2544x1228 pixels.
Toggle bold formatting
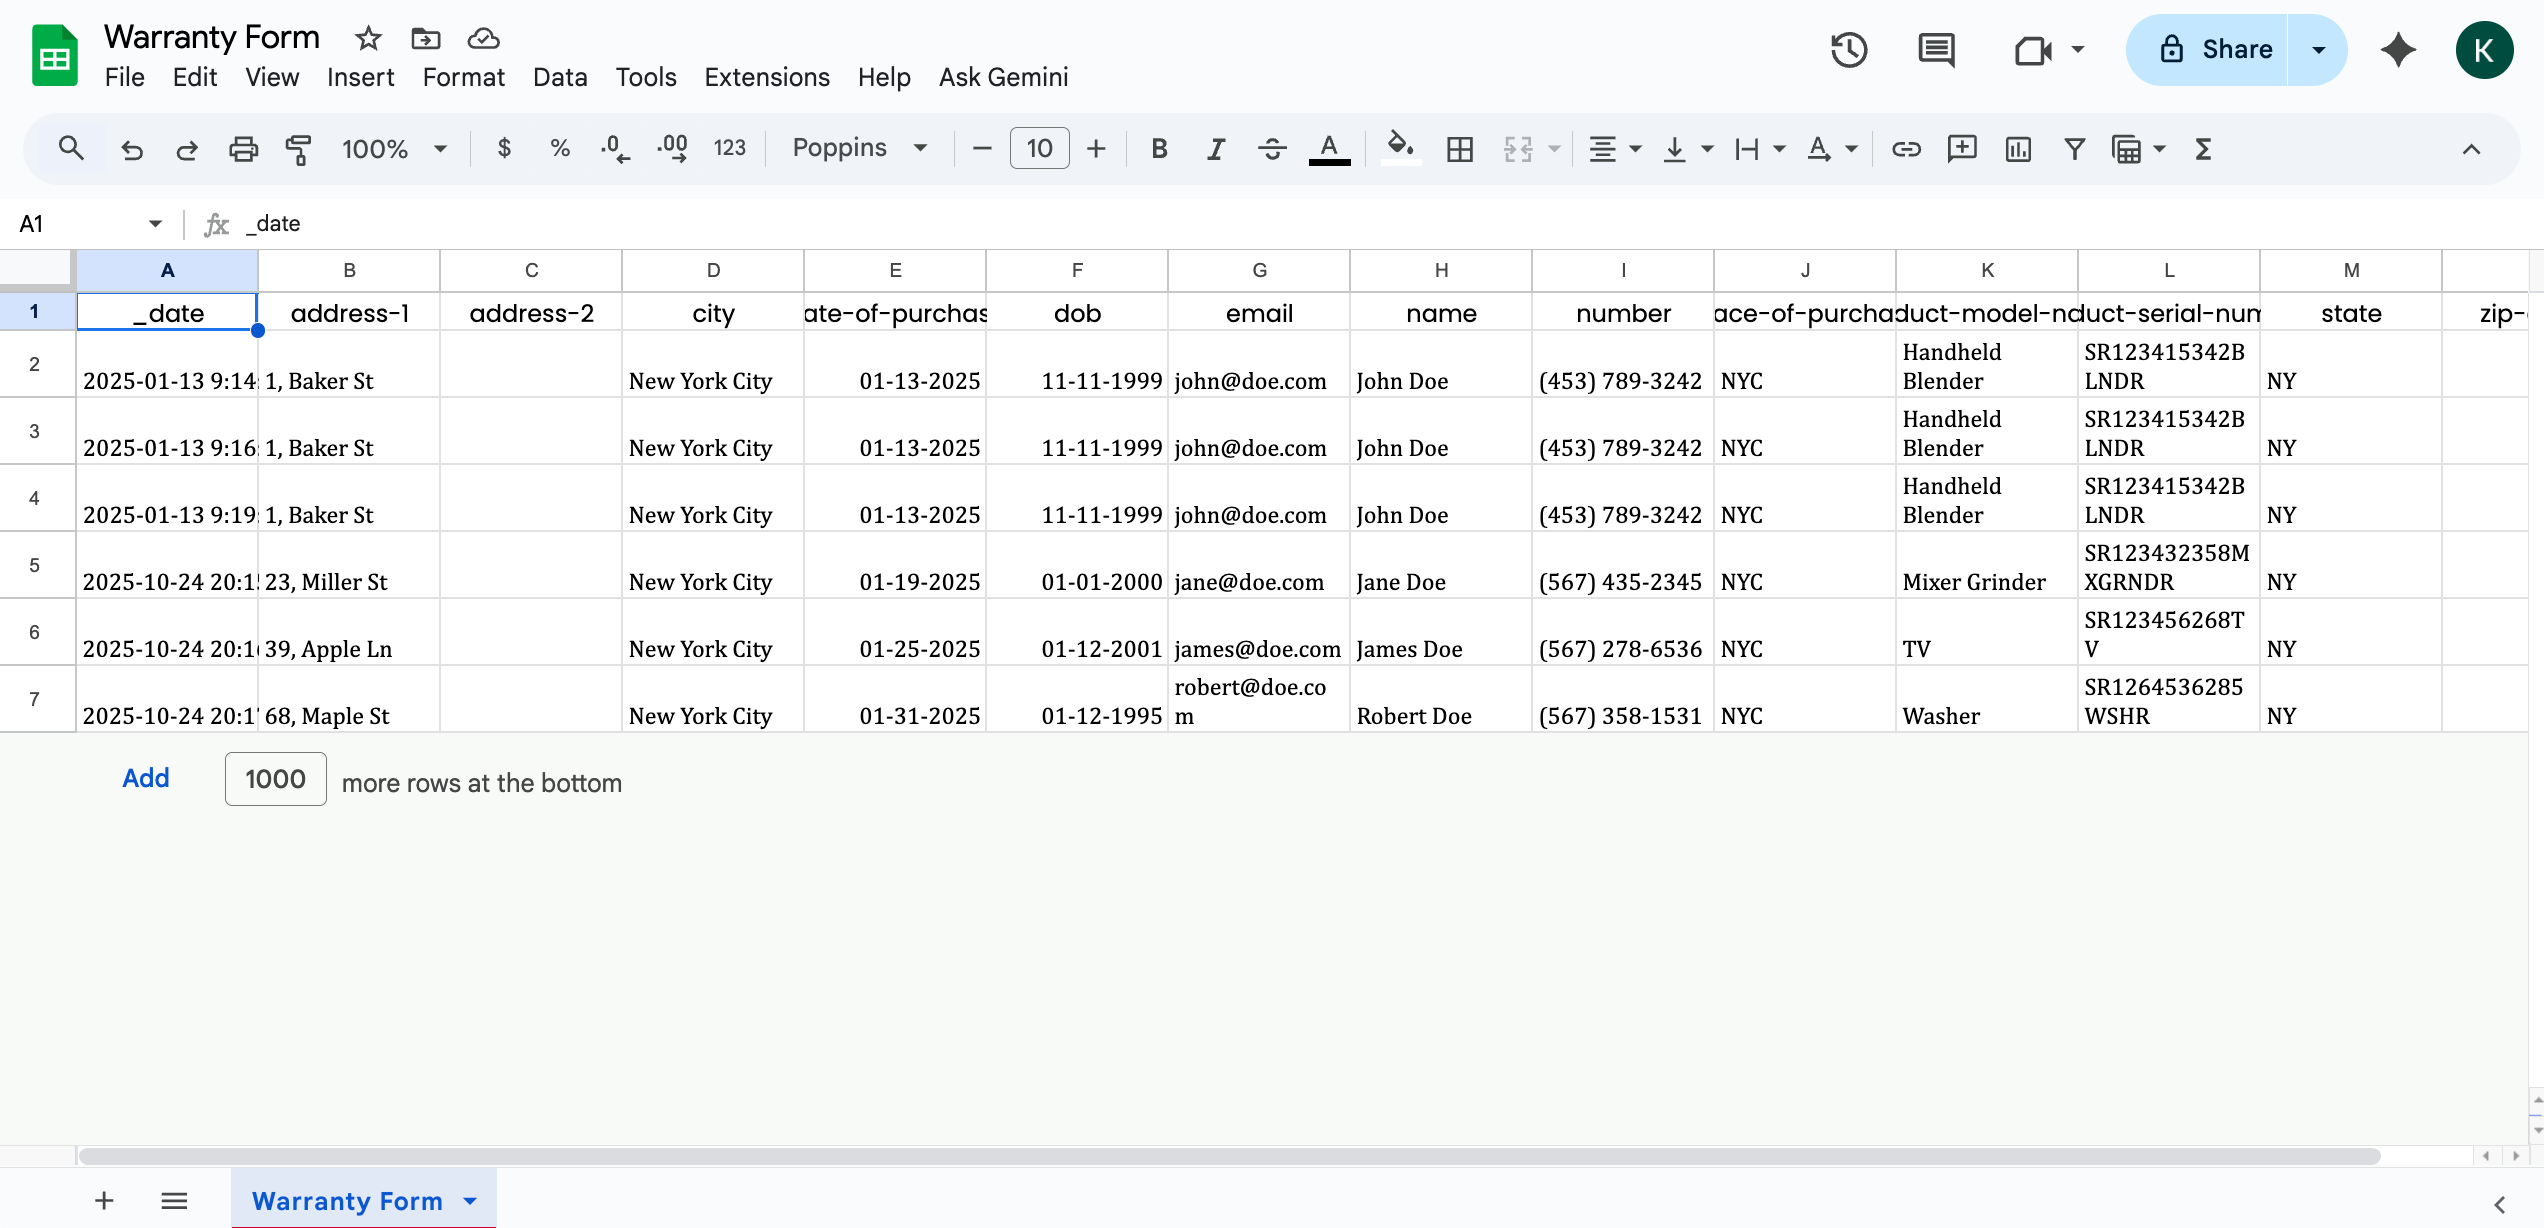[1158, 148]
